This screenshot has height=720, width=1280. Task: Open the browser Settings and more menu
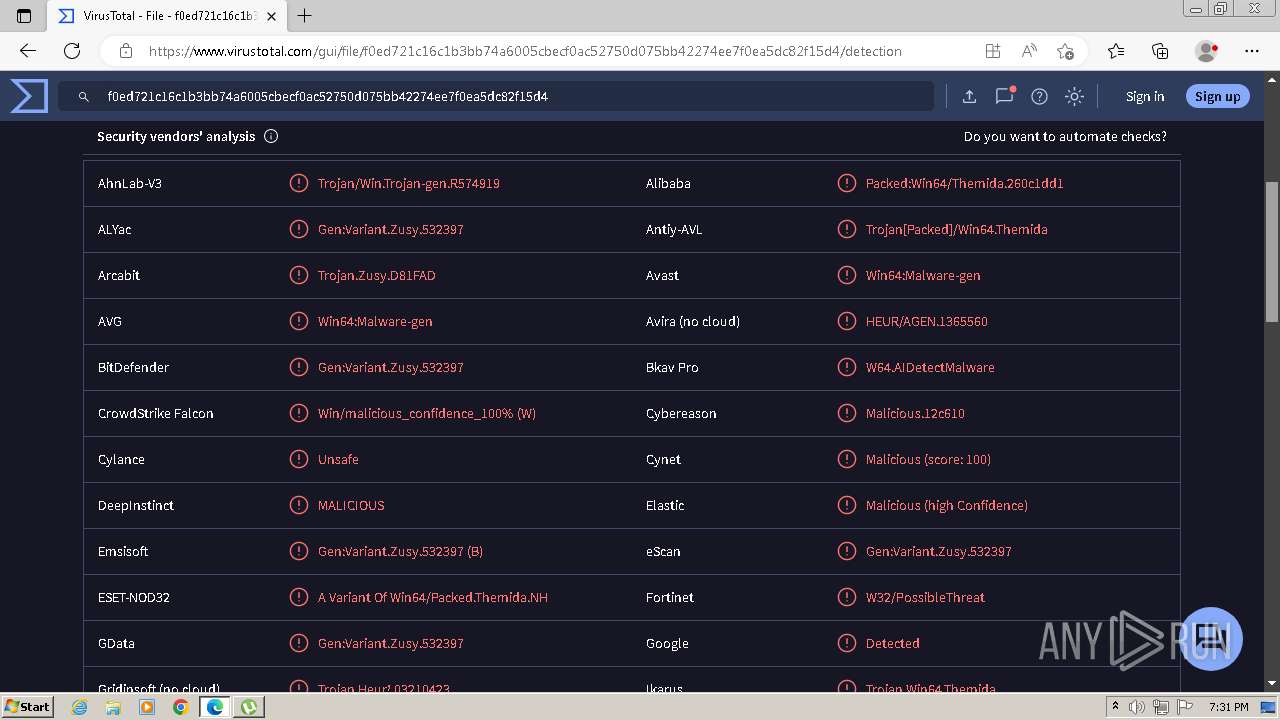click(1252, 51)
